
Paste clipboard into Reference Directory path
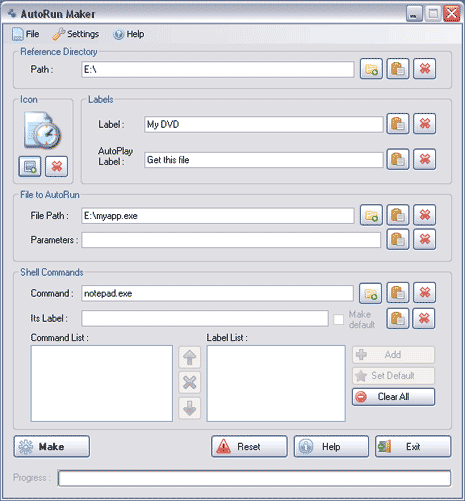398,69
